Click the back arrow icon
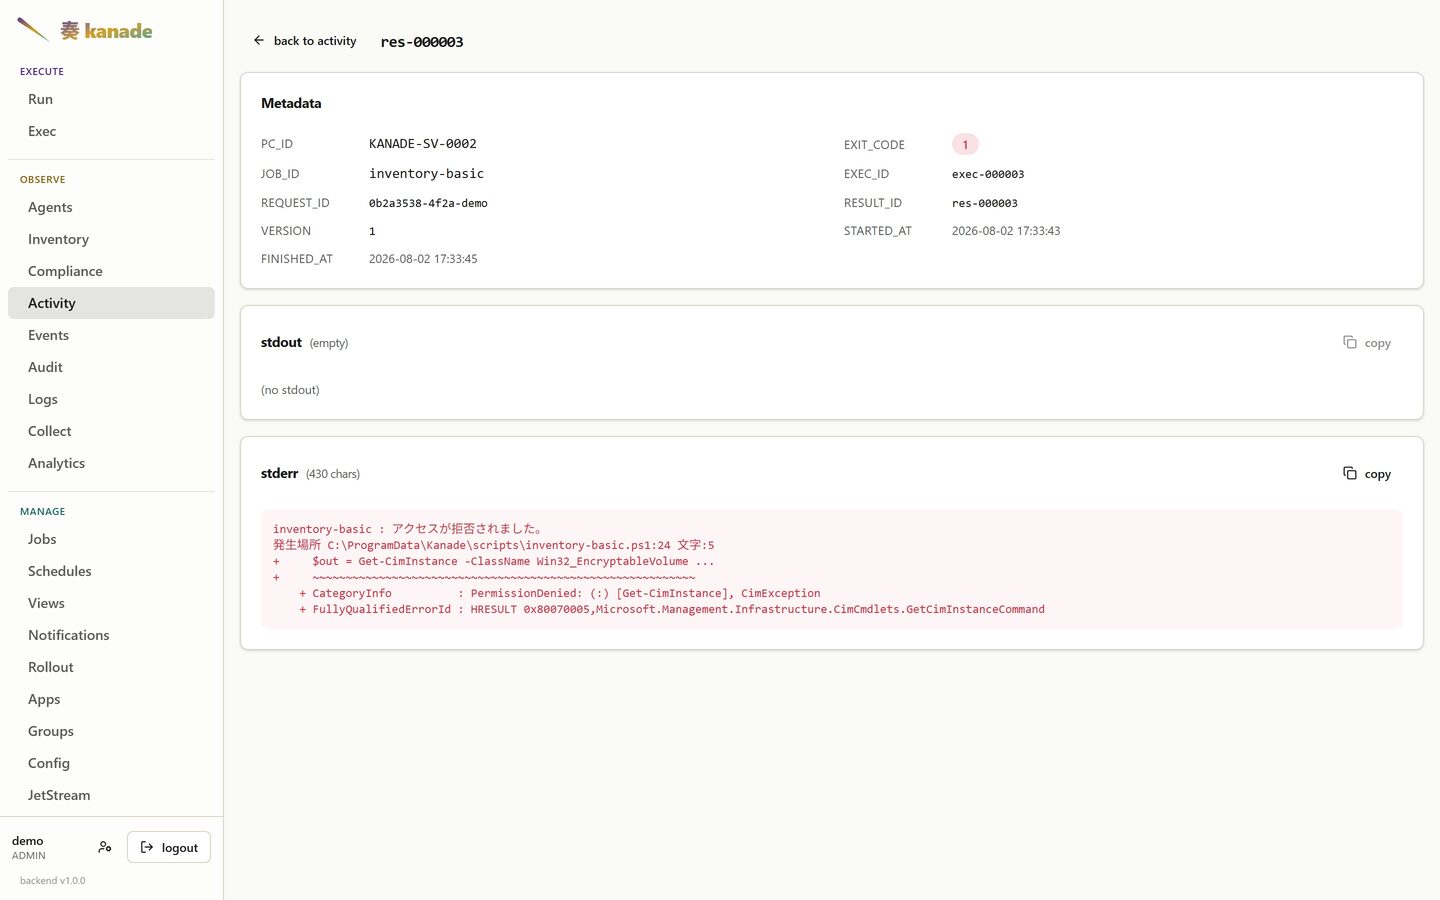1440x900 pixels. [x=259, y=41]
